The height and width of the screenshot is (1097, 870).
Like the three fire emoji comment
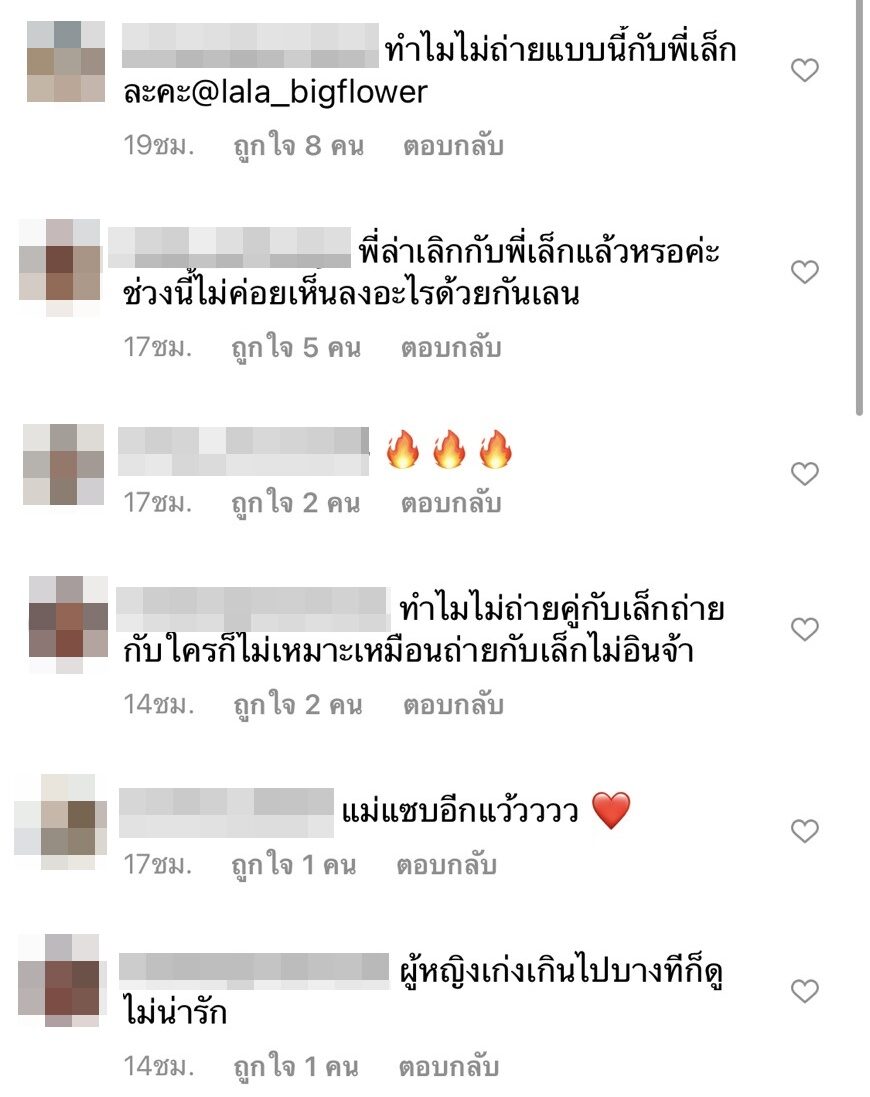tap(805, 474)
